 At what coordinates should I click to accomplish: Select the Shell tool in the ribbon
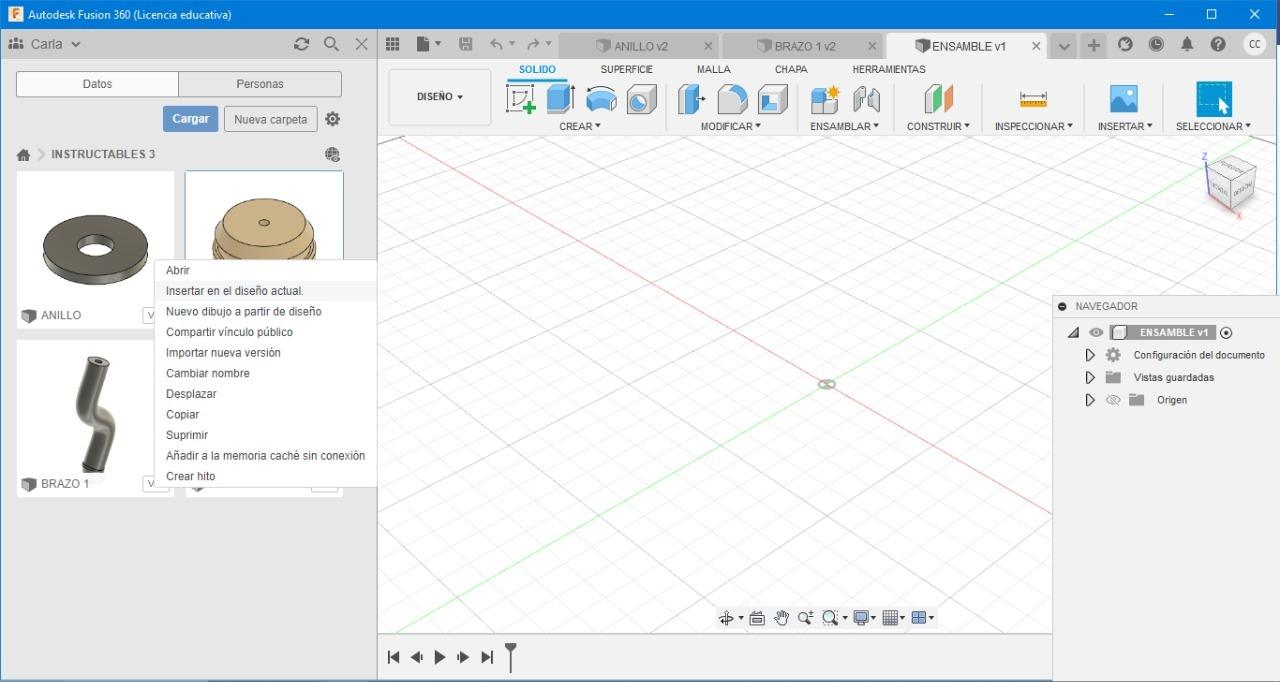point(773,99)
